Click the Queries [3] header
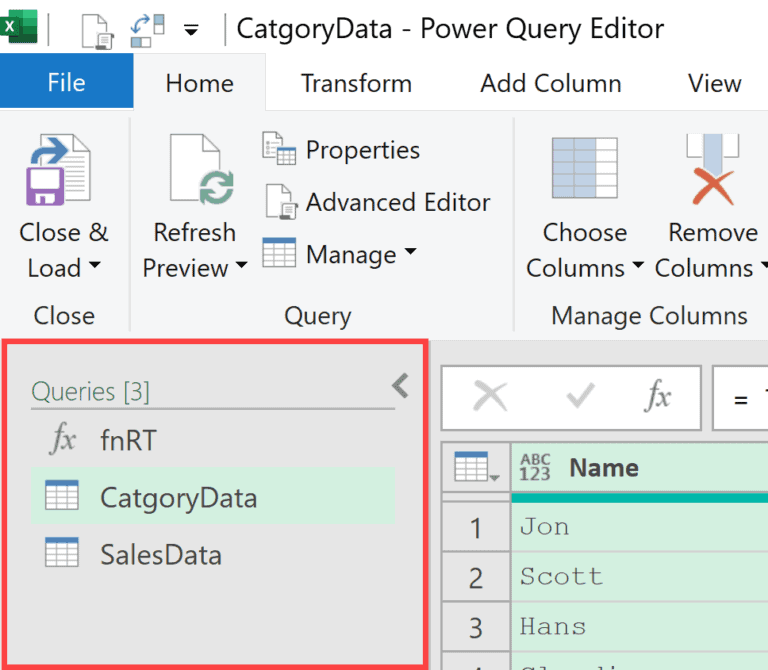The width and height of the screenshot is (768, 670). click(x=90, y=392)
